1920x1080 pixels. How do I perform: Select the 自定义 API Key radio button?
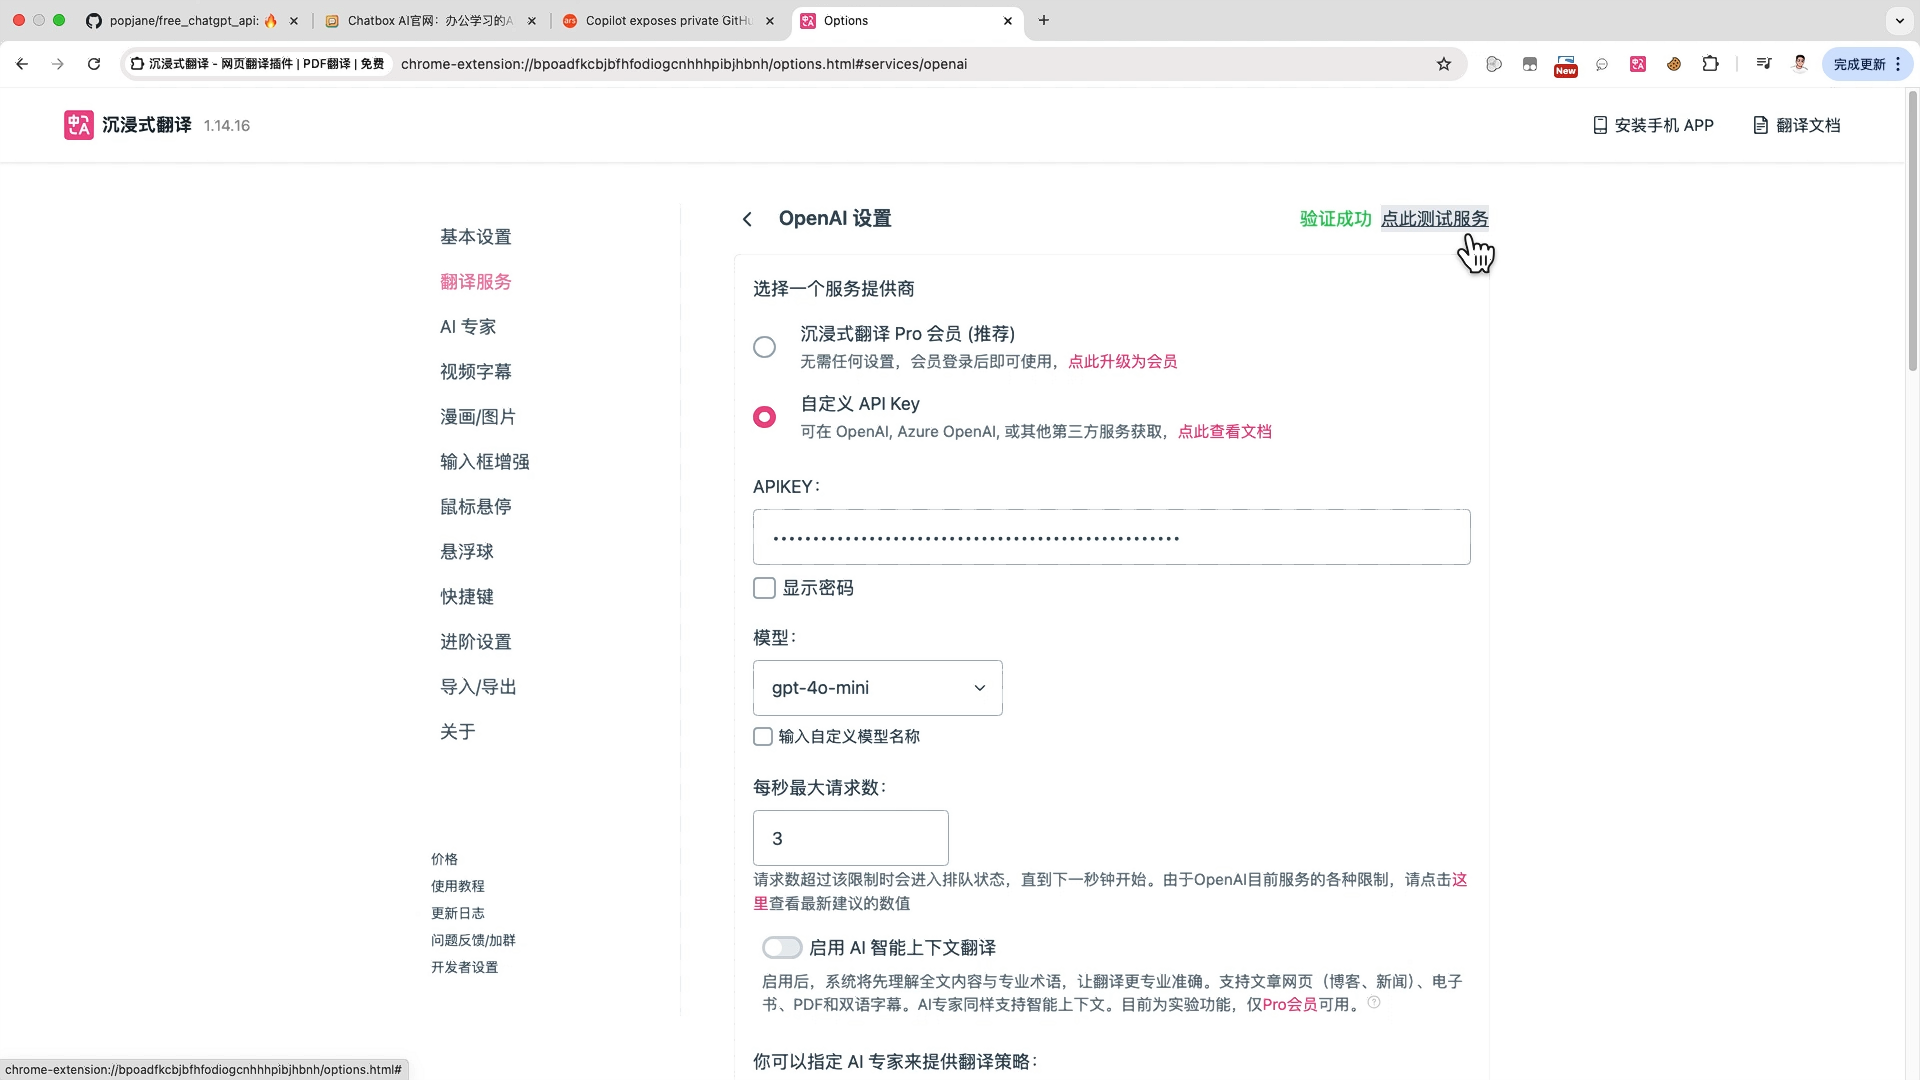764,417
